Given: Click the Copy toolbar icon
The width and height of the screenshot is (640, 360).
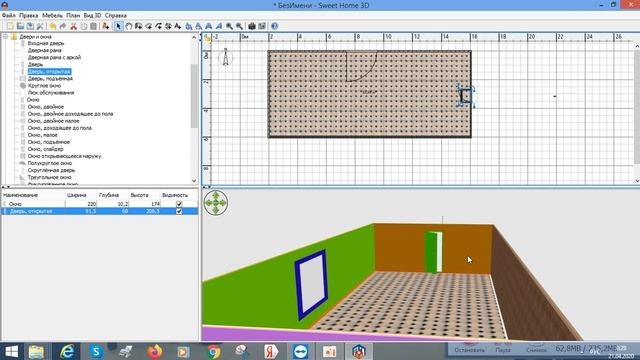Looking at the screenshot, I should pos(84,26).
